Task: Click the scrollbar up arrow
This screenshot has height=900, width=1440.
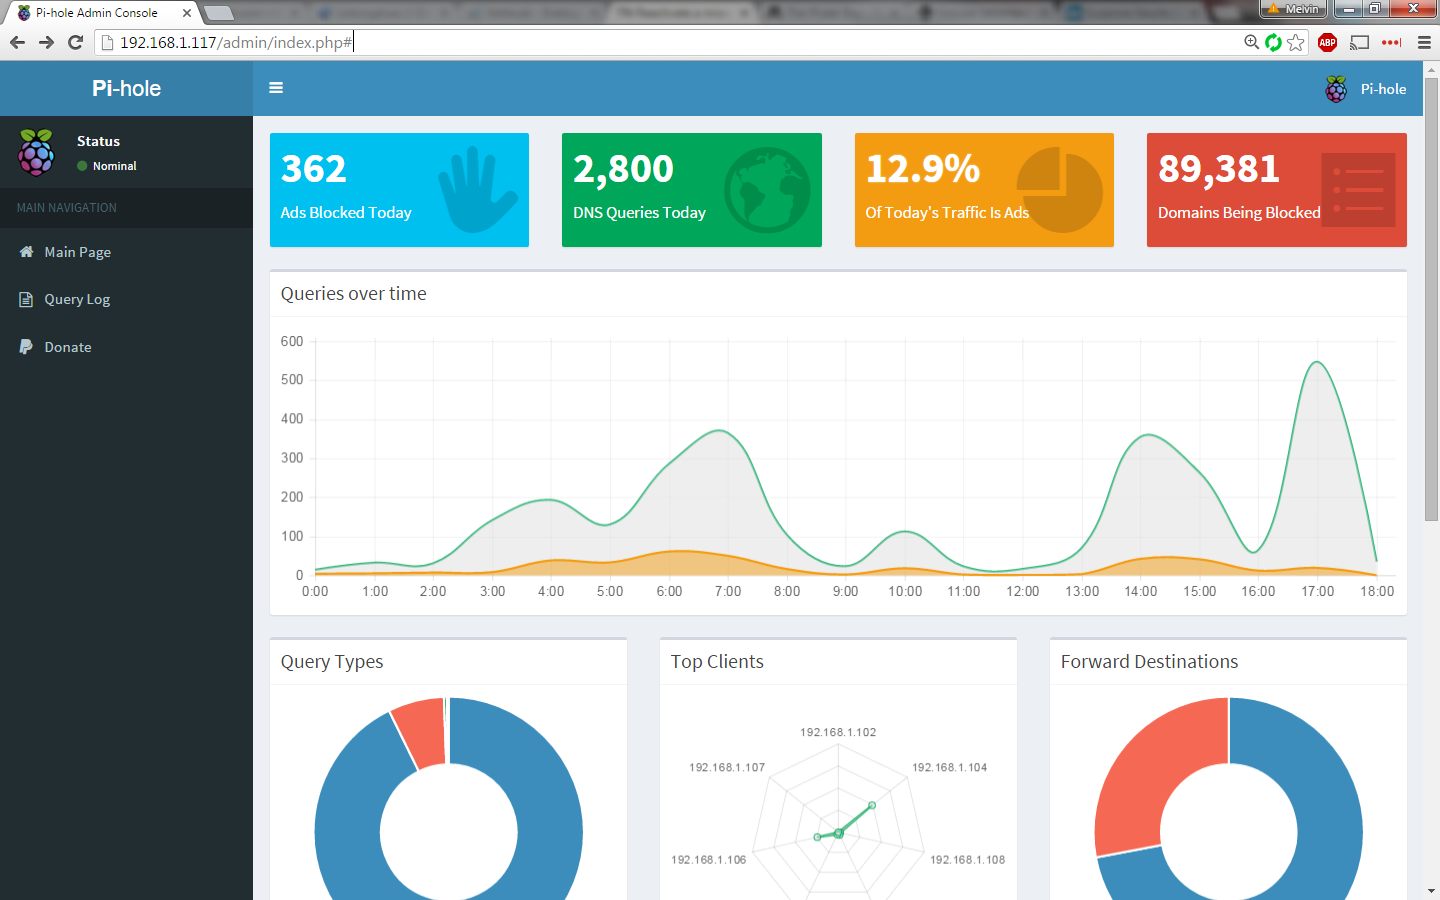Action: (1431, 69)
